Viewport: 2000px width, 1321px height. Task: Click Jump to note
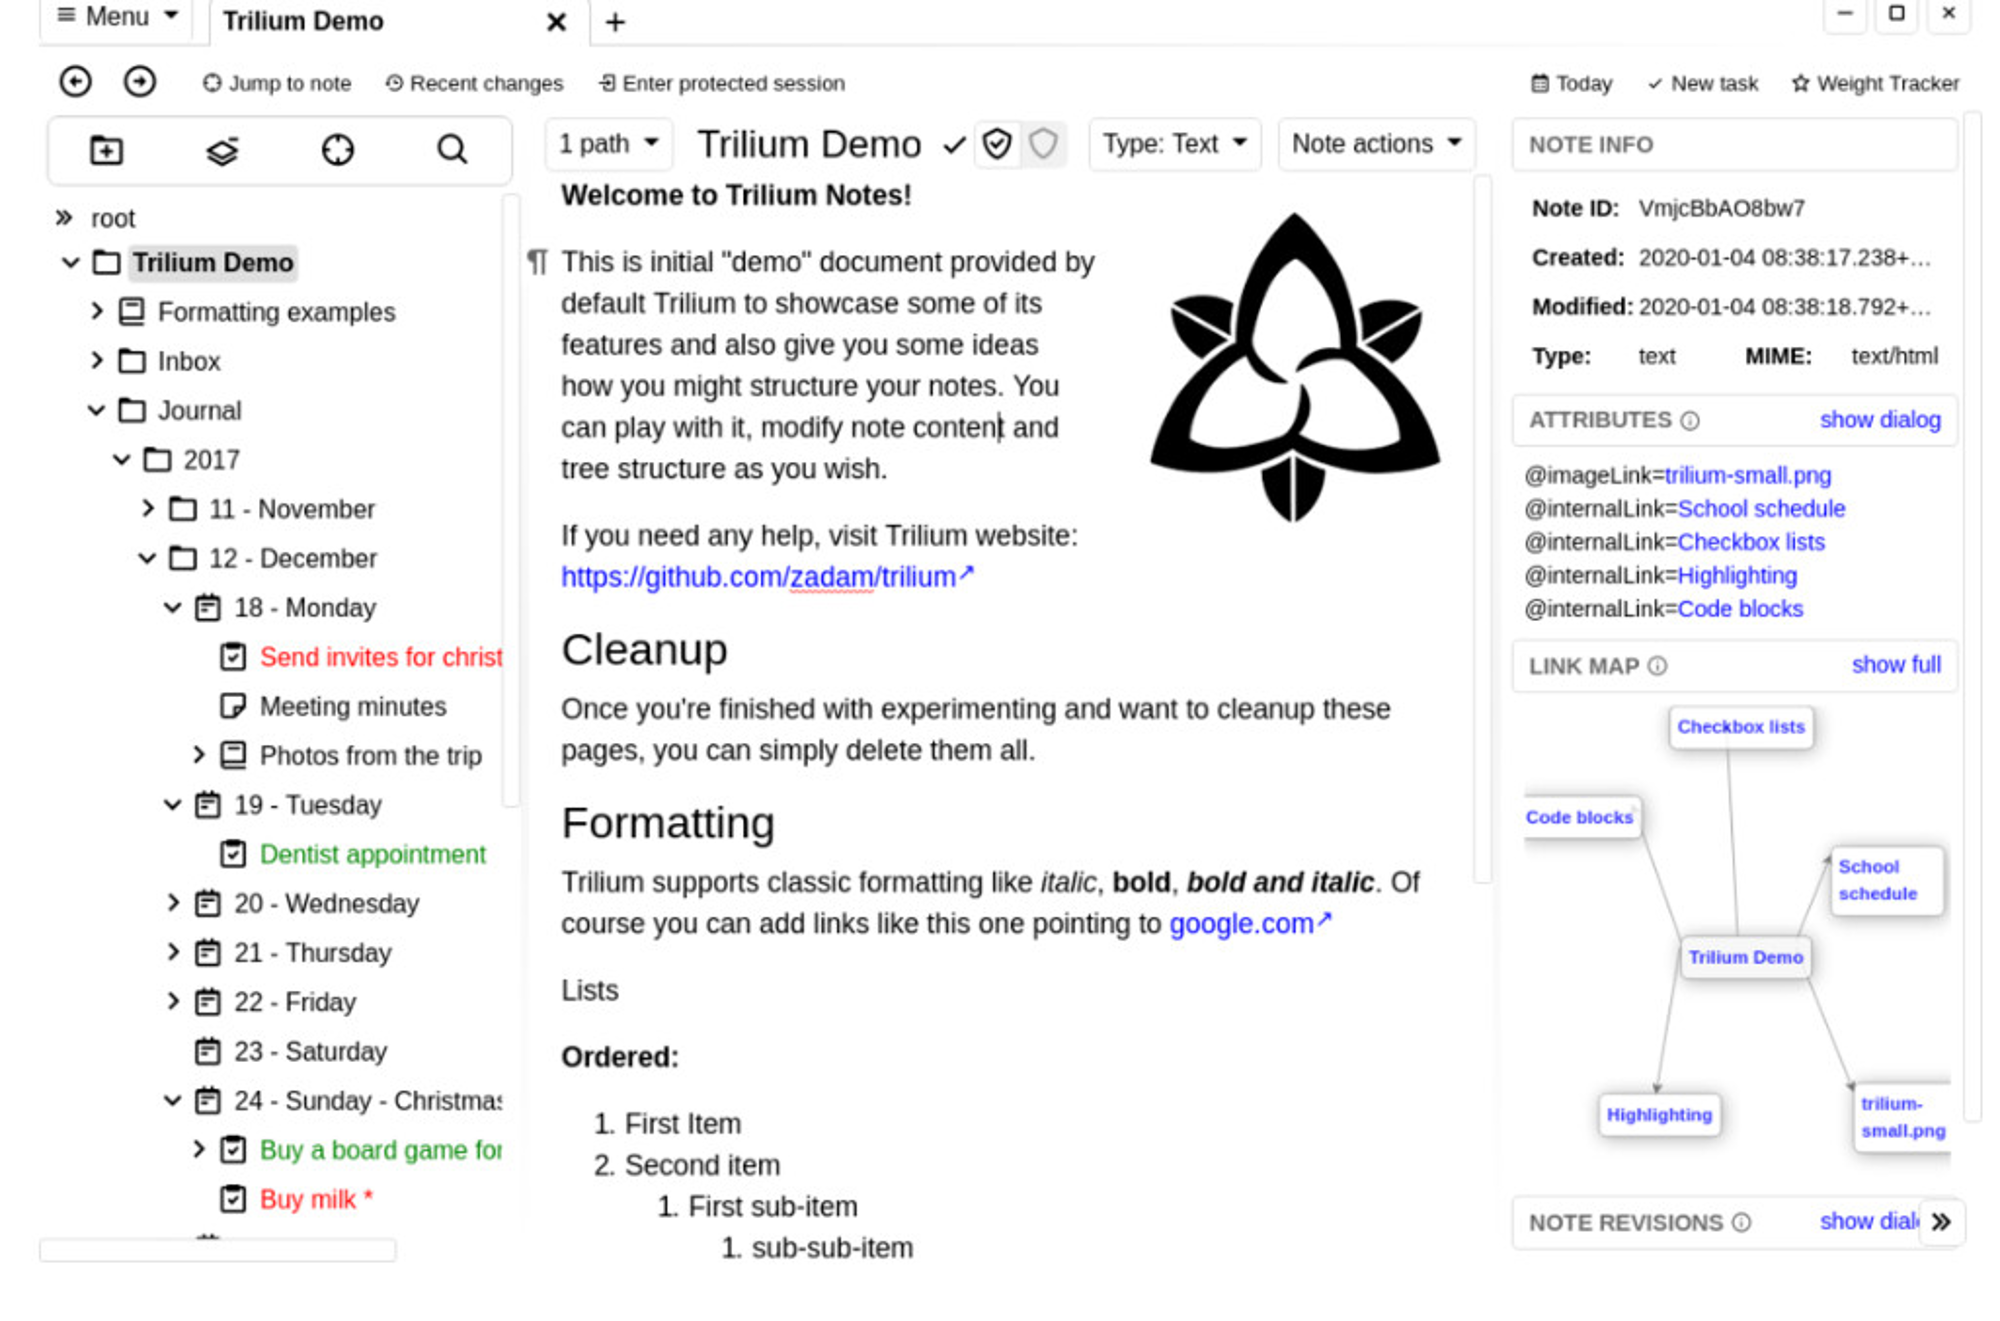tap(277, 84)
